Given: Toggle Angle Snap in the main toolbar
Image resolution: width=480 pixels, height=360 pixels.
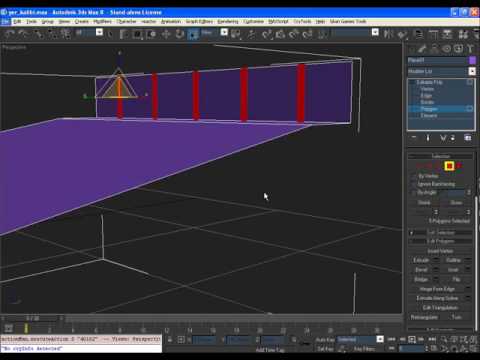Looking at the screenshot, I should tap(280, 34).
